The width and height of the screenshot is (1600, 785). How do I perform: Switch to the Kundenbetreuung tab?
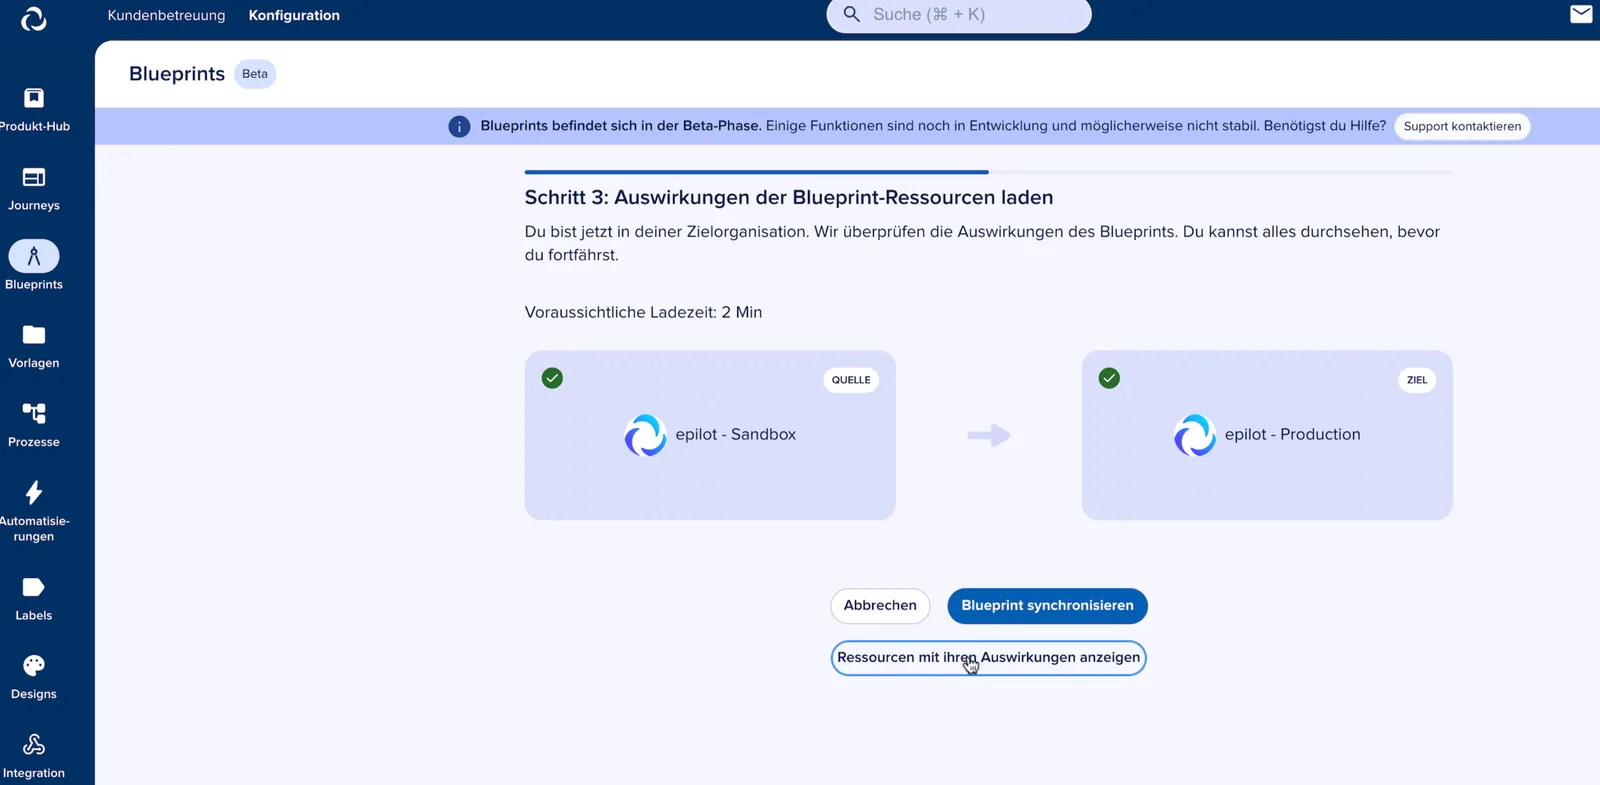[166, 15]
